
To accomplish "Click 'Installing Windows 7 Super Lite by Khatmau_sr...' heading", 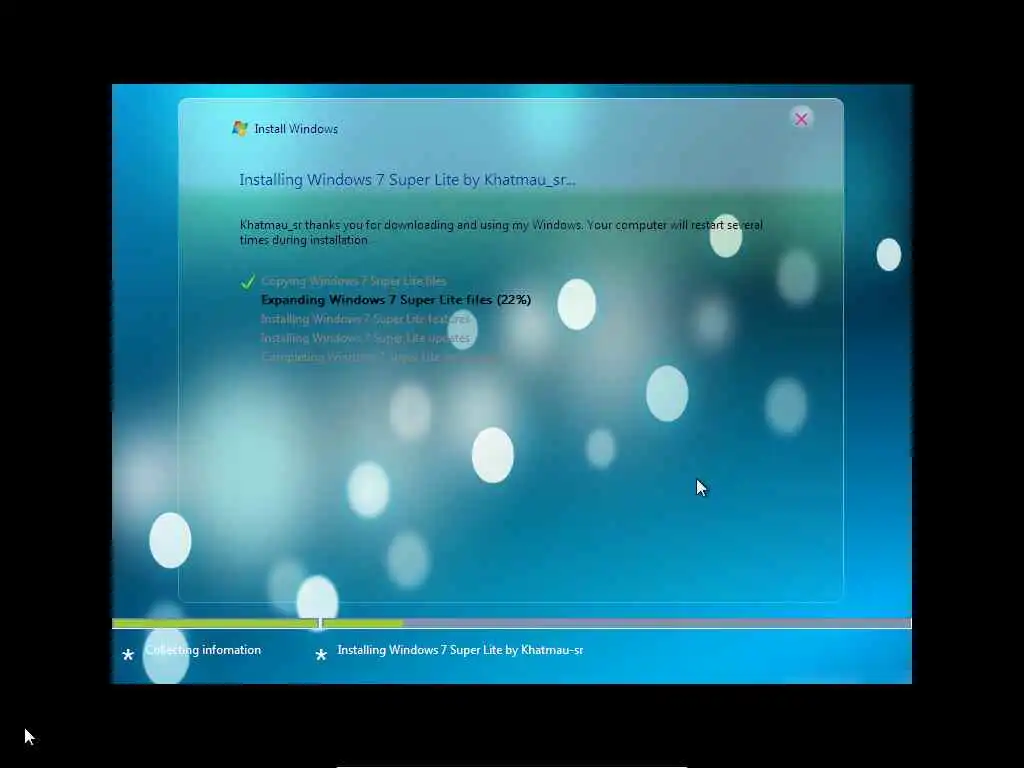I will coord(408,180).
